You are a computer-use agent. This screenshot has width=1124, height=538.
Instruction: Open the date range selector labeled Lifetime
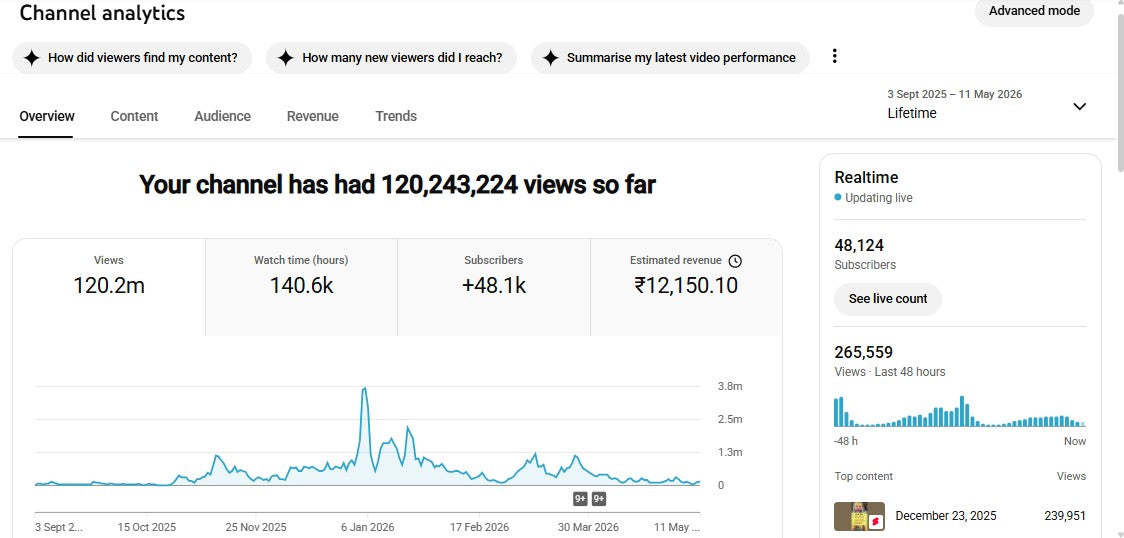(987, 105)
